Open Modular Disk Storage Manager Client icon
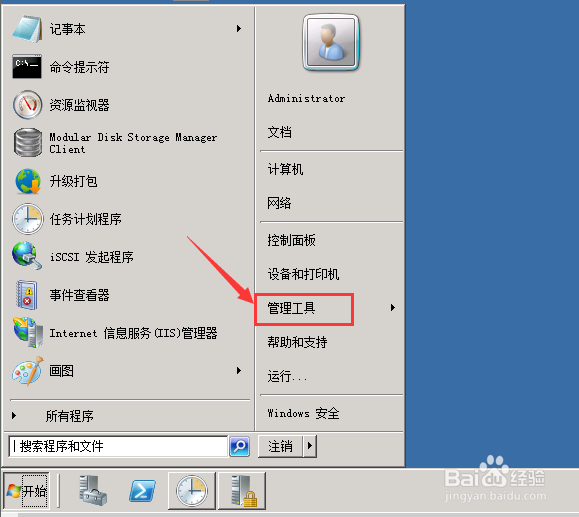579x517 pixels. [x=28, y=143]
